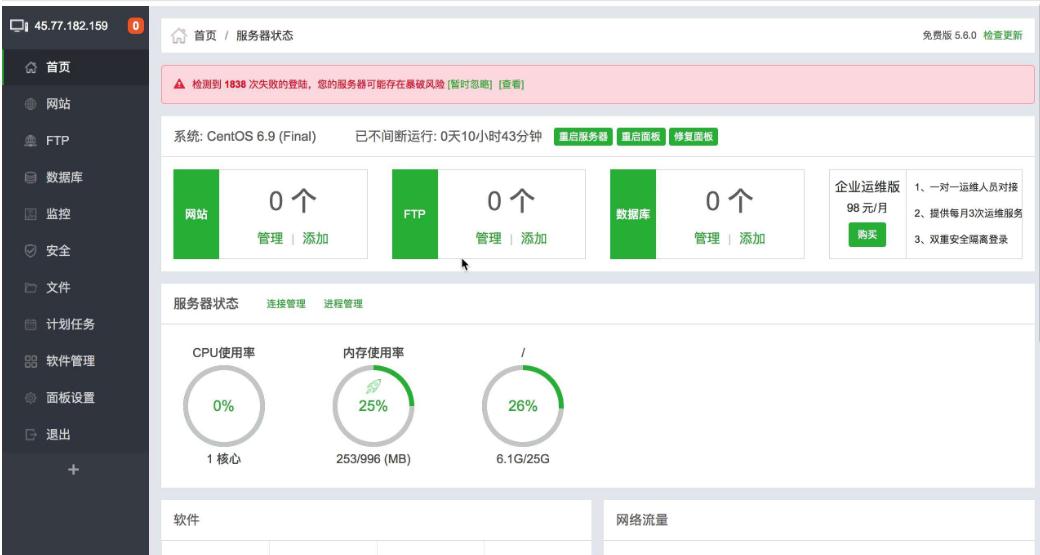Click the 253/996 (MB) memory value
The width and height of the screenshot is (1040, 555).
(x=373, y=459)
